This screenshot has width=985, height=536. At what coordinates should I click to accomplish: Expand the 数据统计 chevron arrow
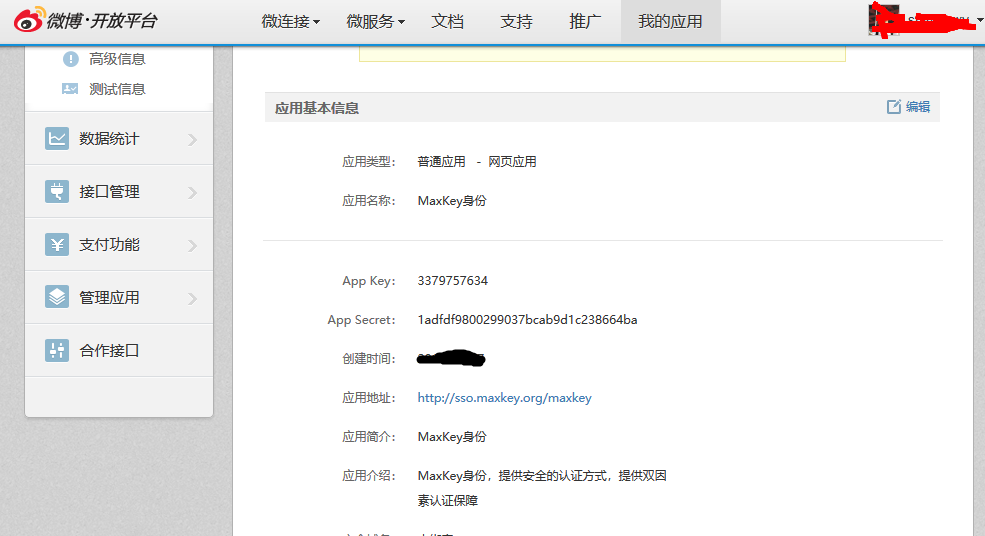pos(192,140)
